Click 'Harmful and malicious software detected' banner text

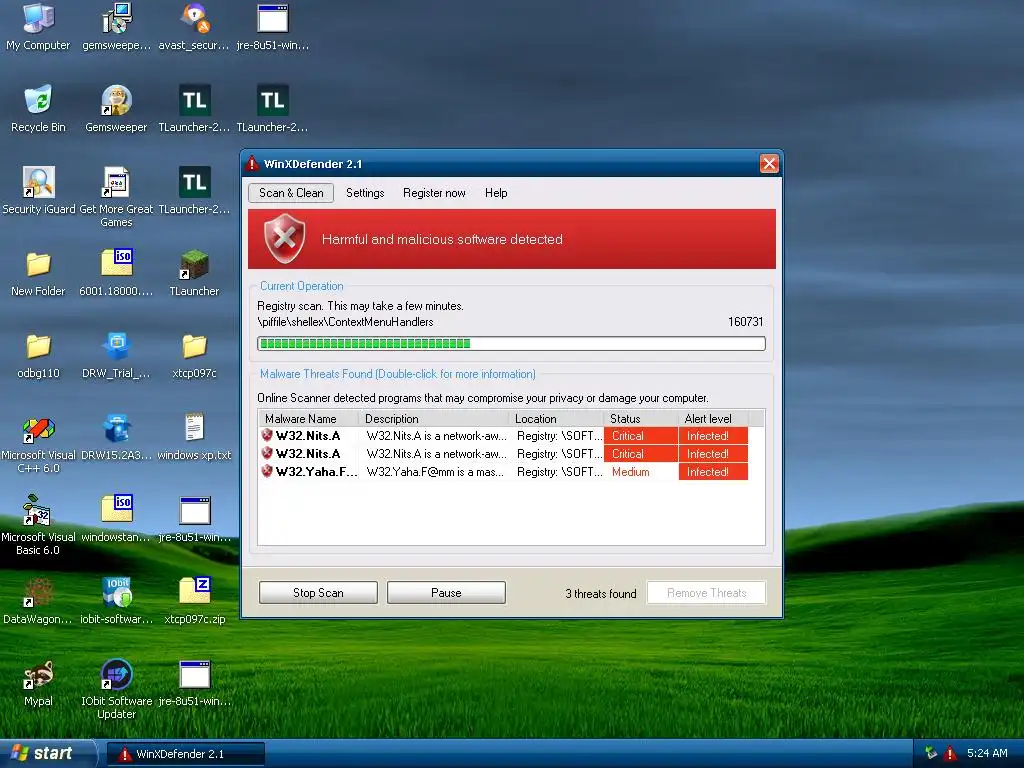pos(442,240)
